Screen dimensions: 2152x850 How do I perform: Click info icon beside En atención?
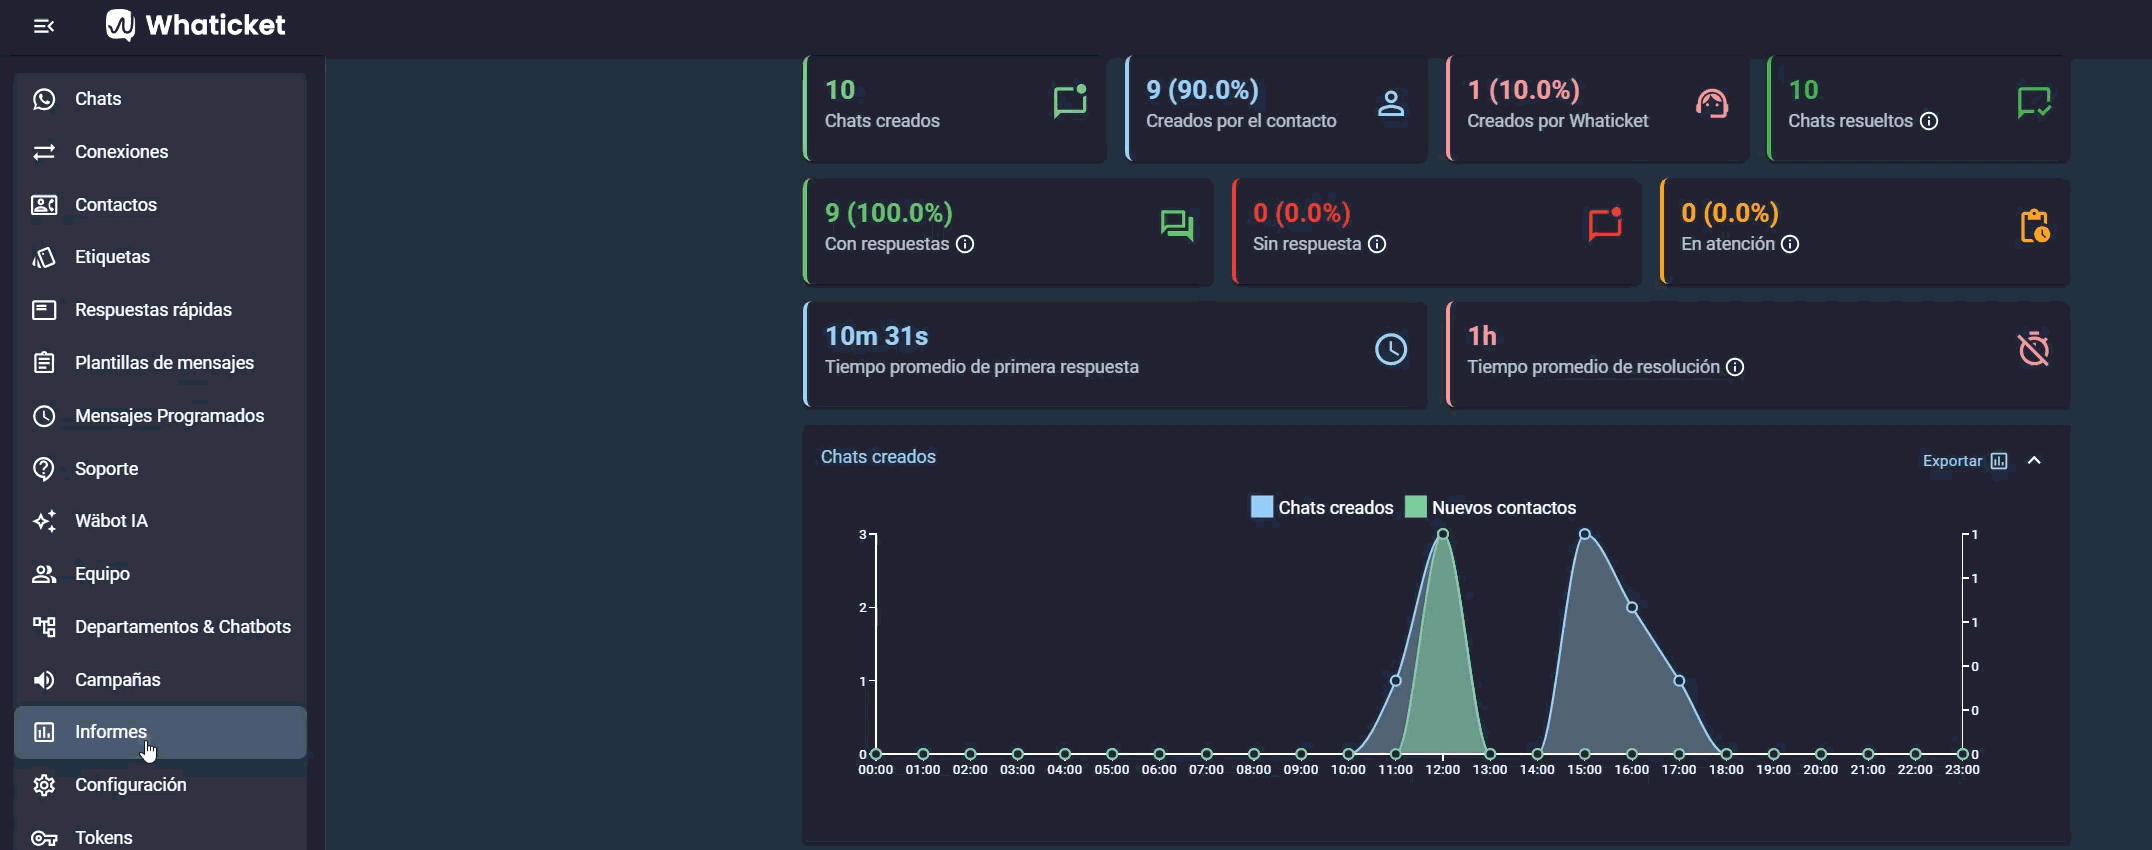coord(1790,244)
